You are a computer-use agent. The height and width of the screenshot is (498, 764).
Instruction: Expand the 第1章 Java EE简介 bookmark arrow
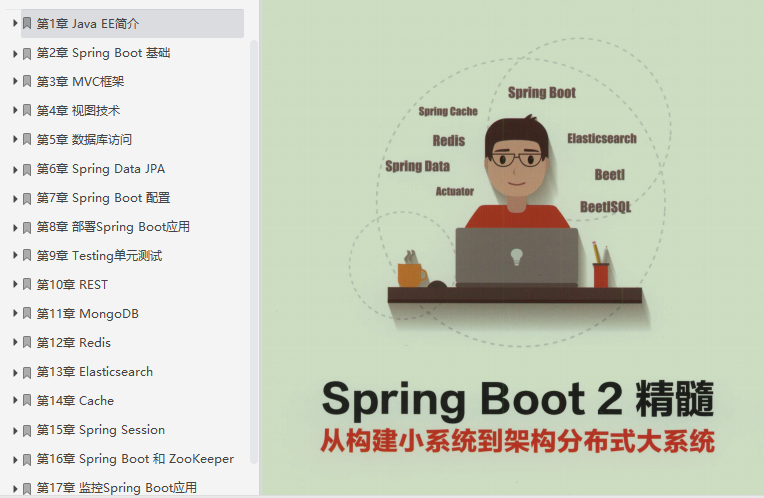(x=15, y=23)
